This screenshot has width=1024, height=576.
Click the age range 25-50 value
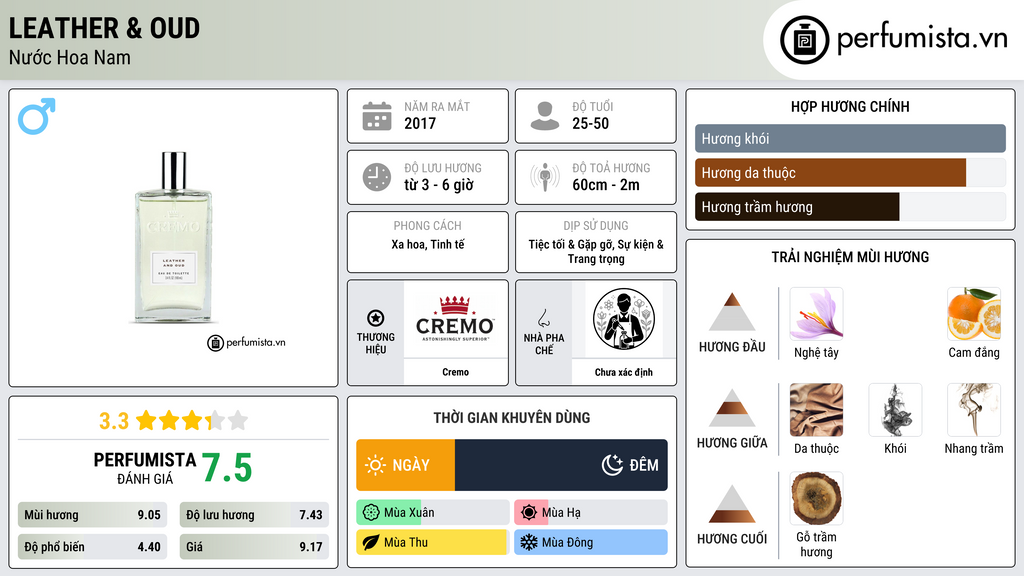(x=590, y=123)
